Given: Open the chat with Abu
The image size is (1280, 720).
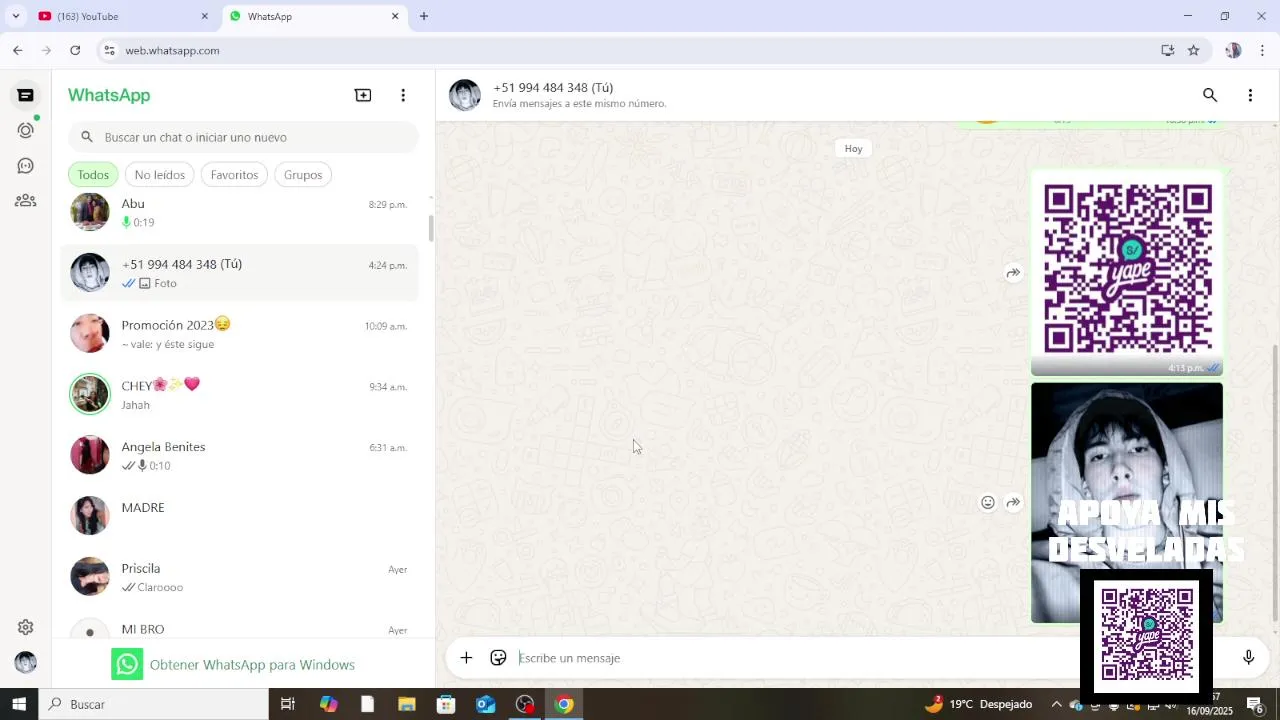Looking at the screenshot, I should pos(240,213).
